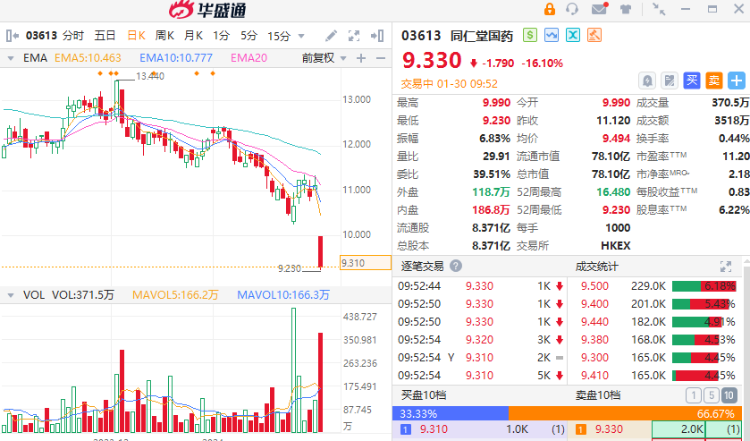Click the 卖盘10档 header
This screenshot has height=441, width=750.
click(x=597, y=395)
